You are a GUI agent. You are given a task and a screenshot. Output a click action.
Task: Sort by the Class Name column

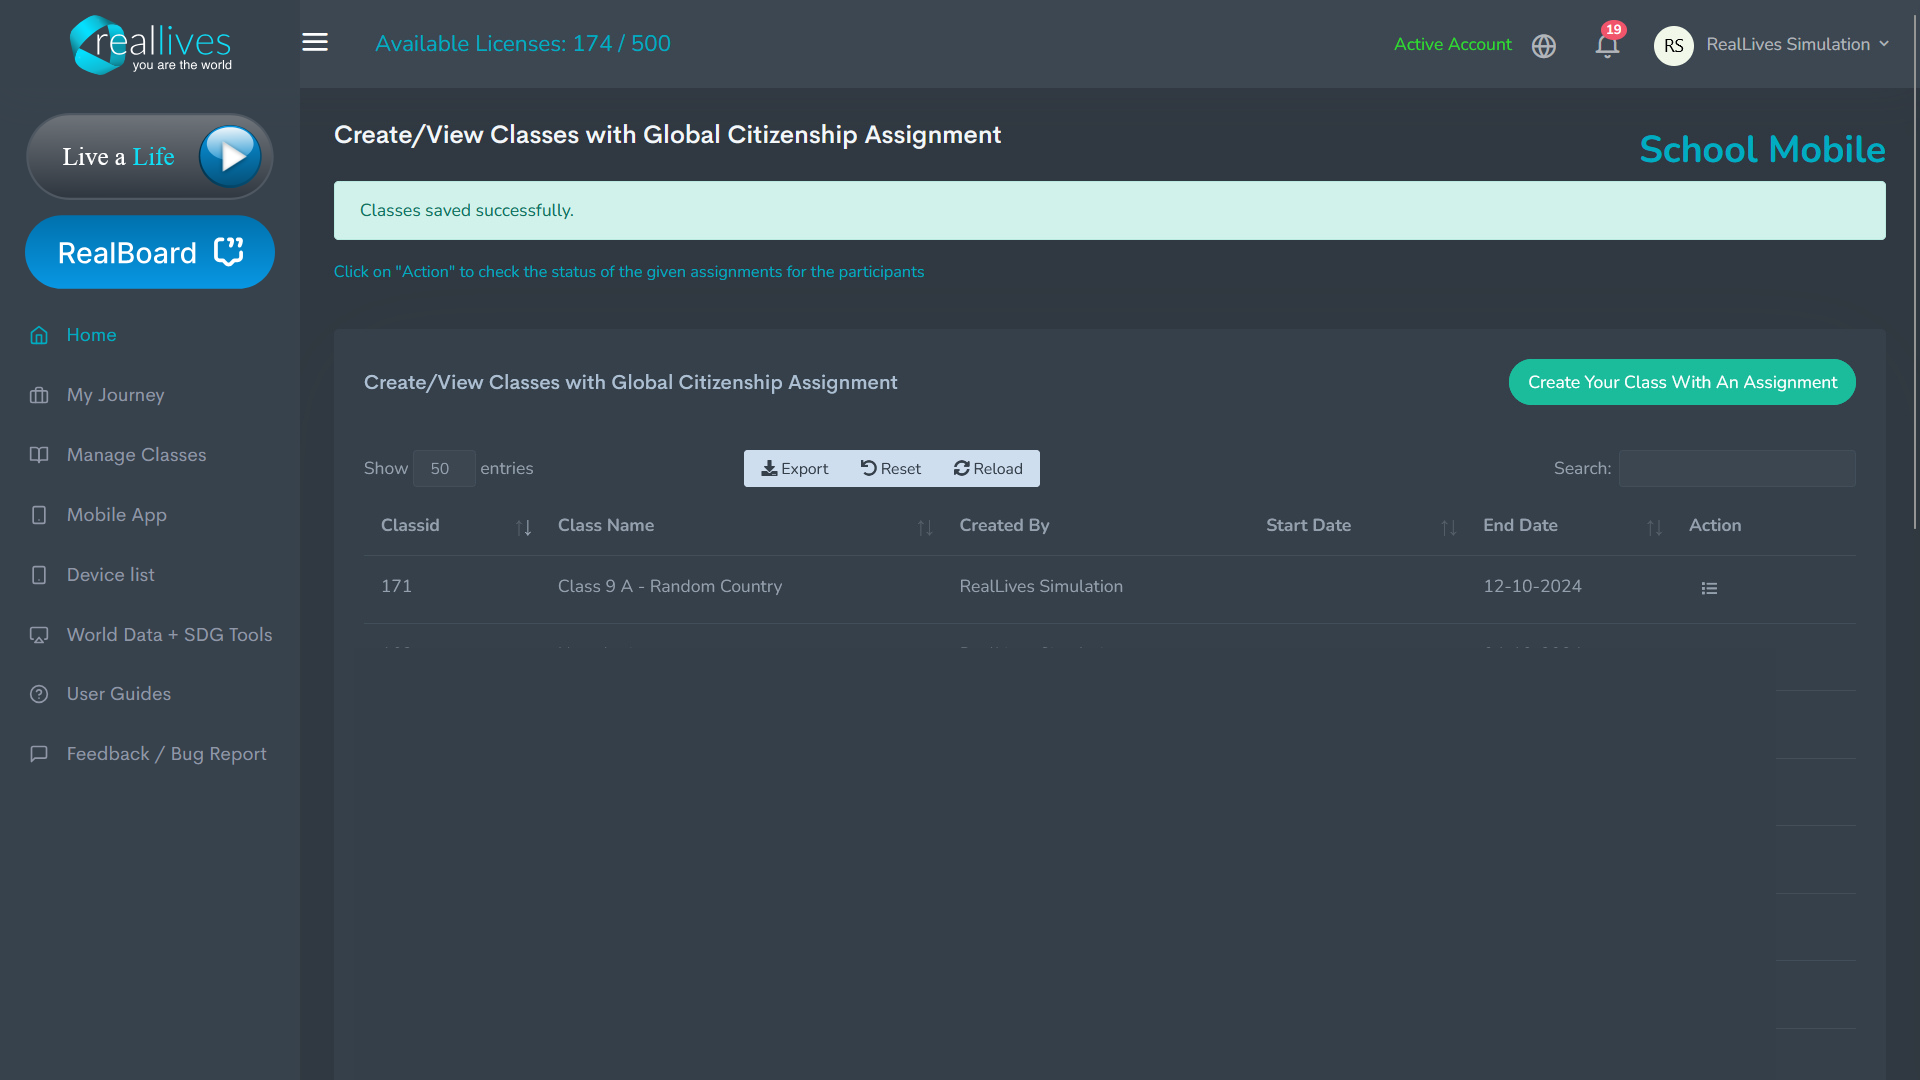click(742, 526)
